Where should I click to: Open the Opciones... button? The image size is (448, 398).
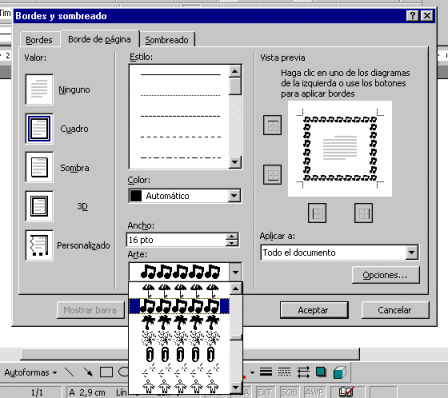(385, 275)
